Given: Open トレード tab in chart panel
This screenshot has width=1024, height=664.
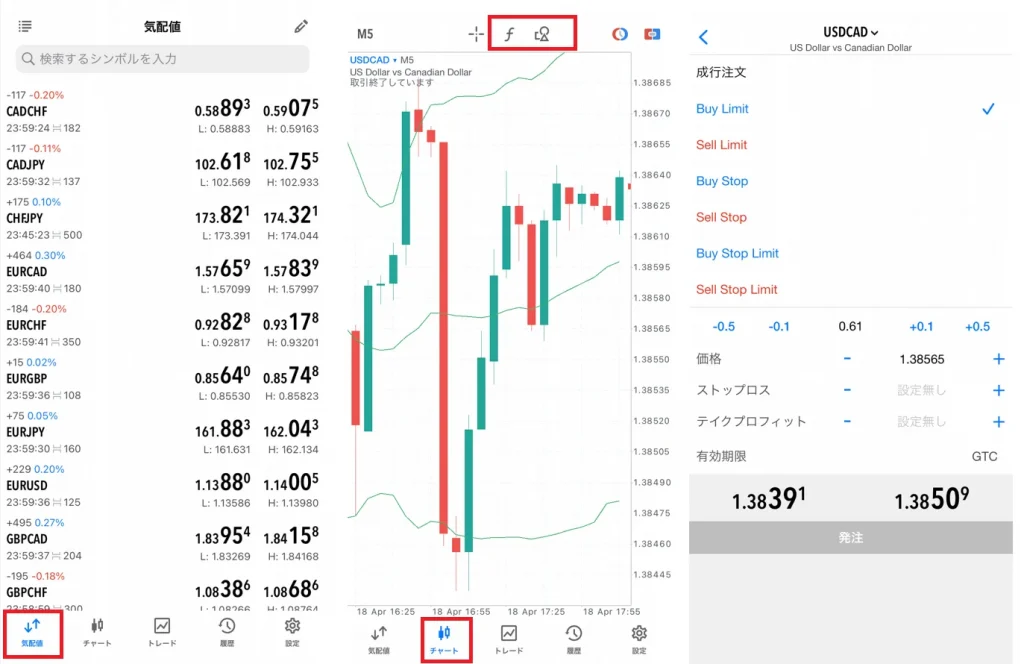Looking at the screenshot, I should [x=509, y=640].
